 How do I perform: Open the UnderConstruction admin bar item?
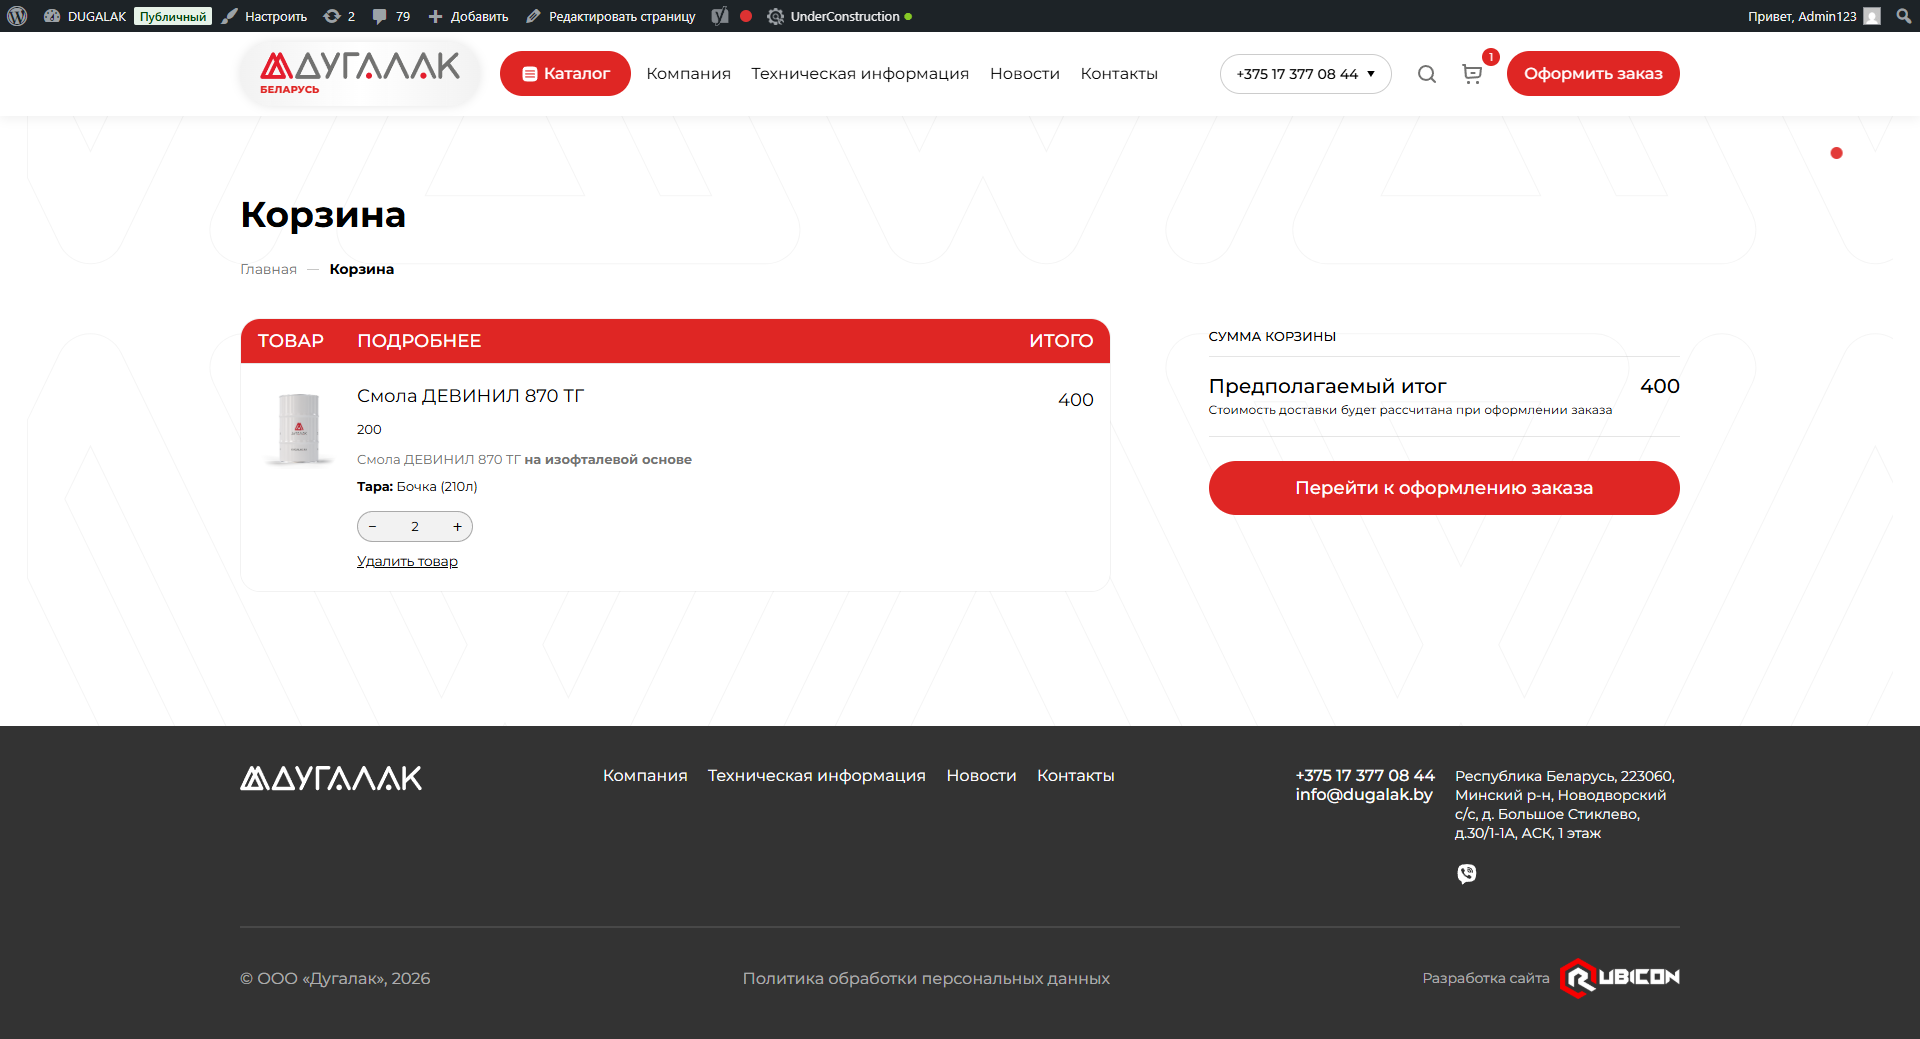[840, 16]
